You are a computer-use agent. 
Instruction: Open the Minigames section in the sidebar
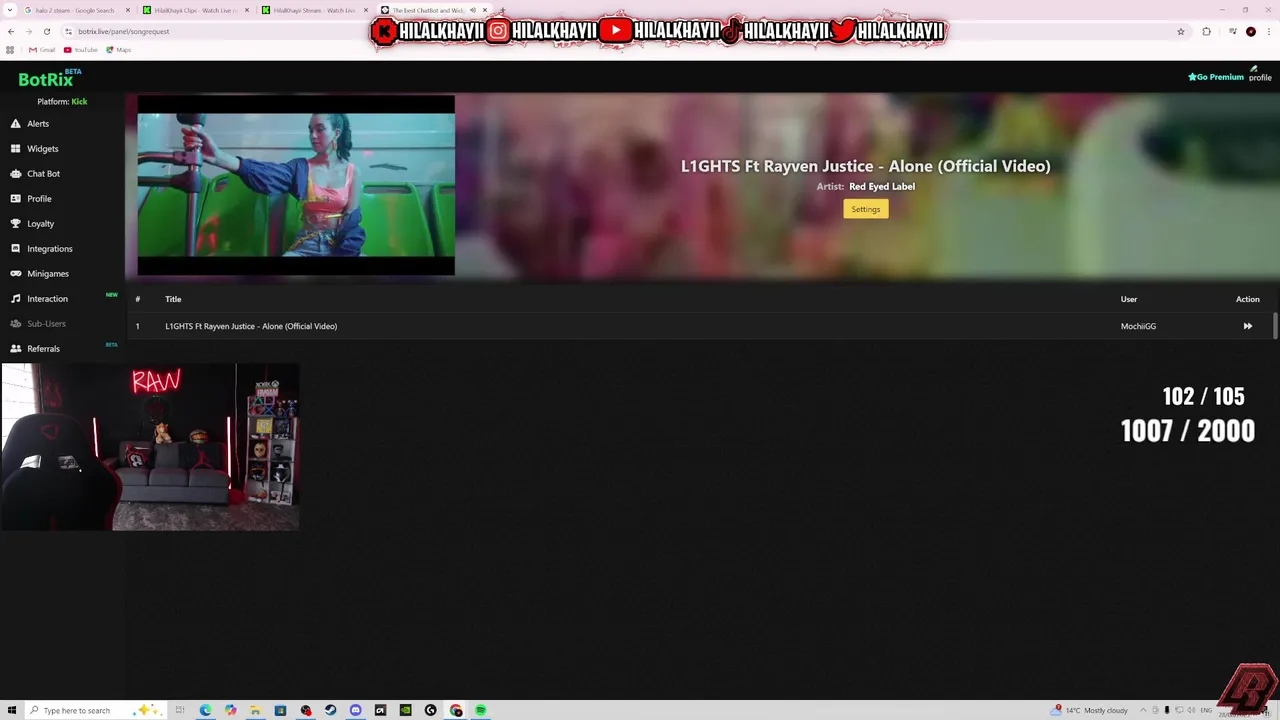pyautogui.click(x=40, y=274)
